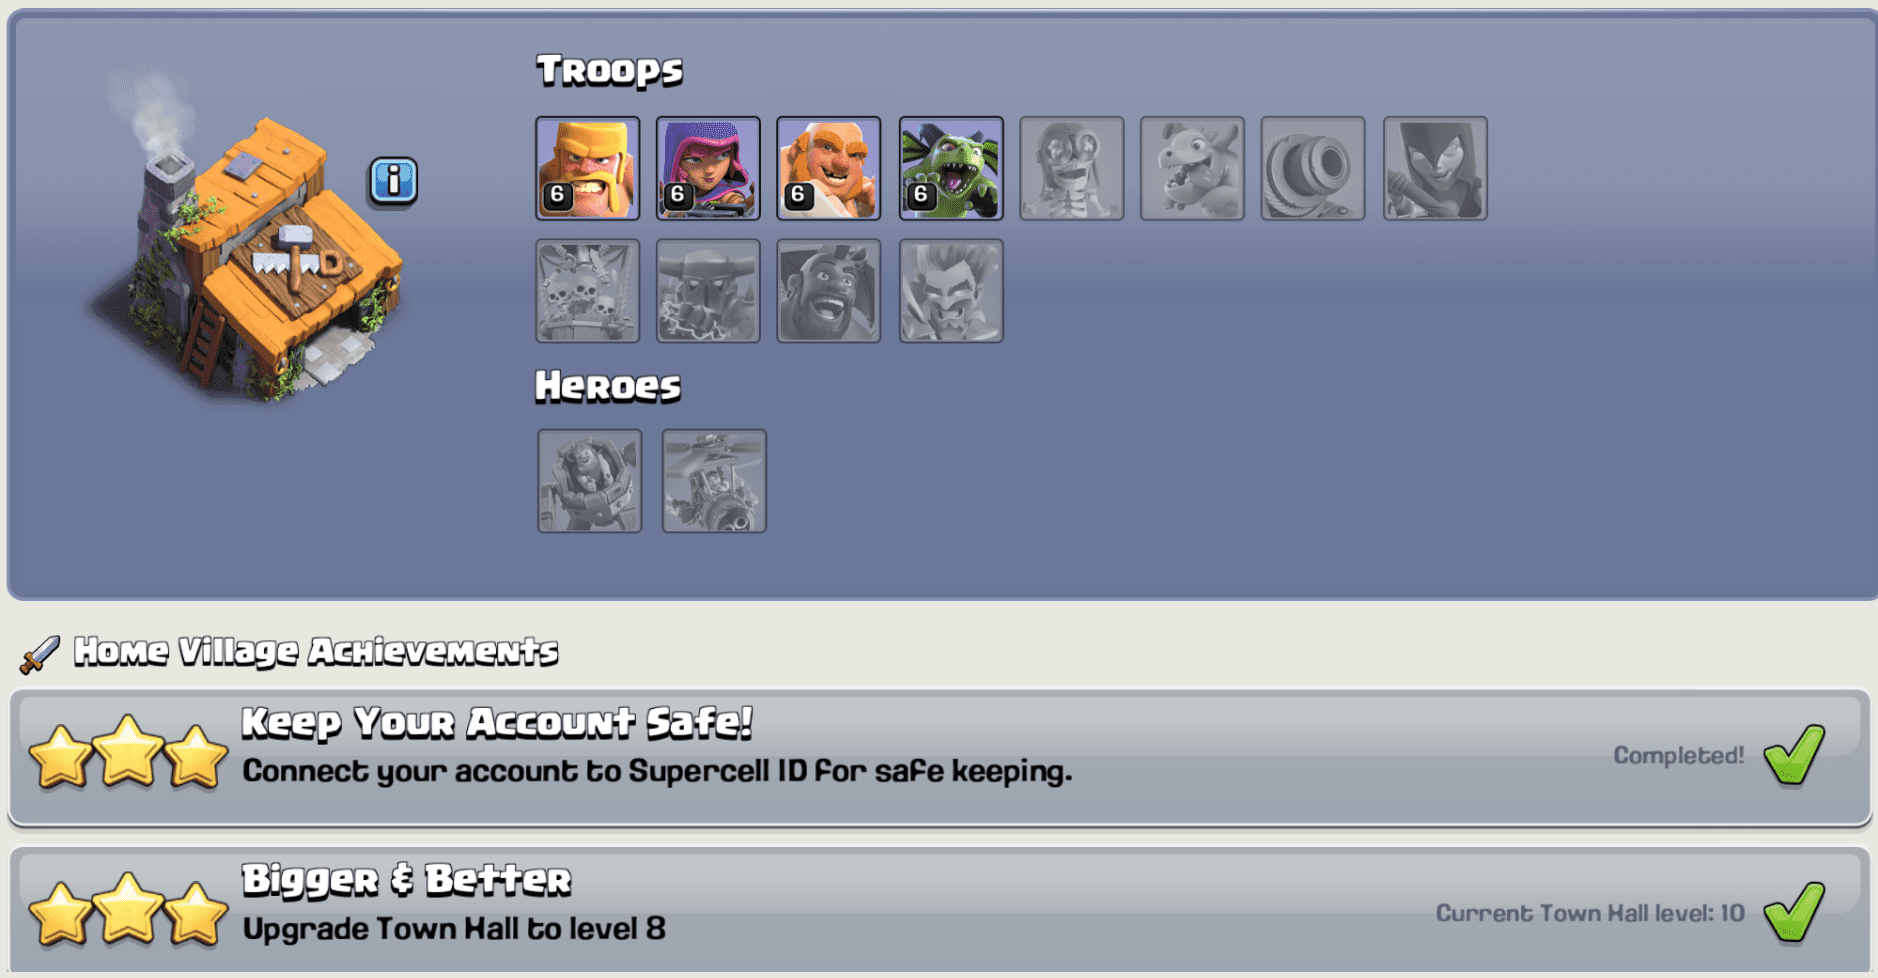Screen dimensions: 1878x978
Task: Click the blue info button beside Builder Hall
Action: coord(393,182)
